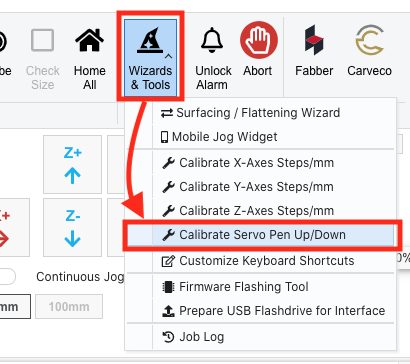410x364 pixels.
Task: Click the Unlock Alarm bell icon
Action: [x=212, y=41]
